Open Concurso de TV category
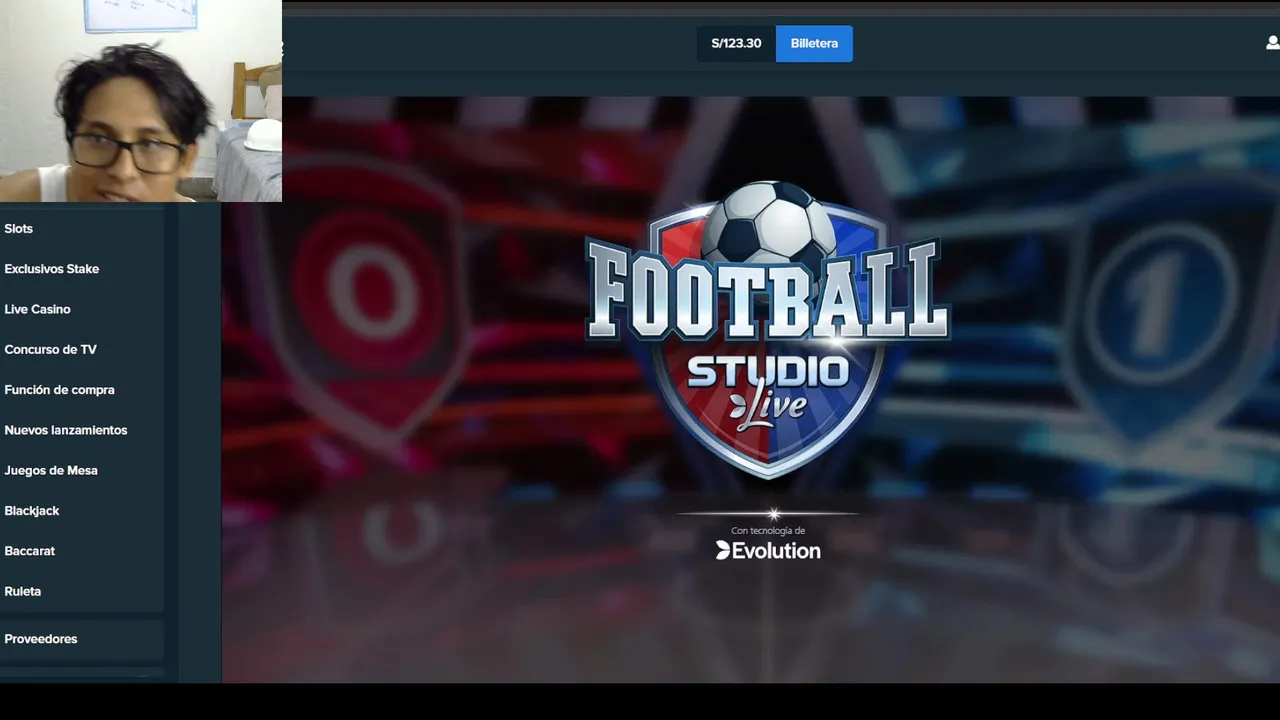The height and width of the screenshot is (720, 1280). pyautogui.click(x=50, y=350)
